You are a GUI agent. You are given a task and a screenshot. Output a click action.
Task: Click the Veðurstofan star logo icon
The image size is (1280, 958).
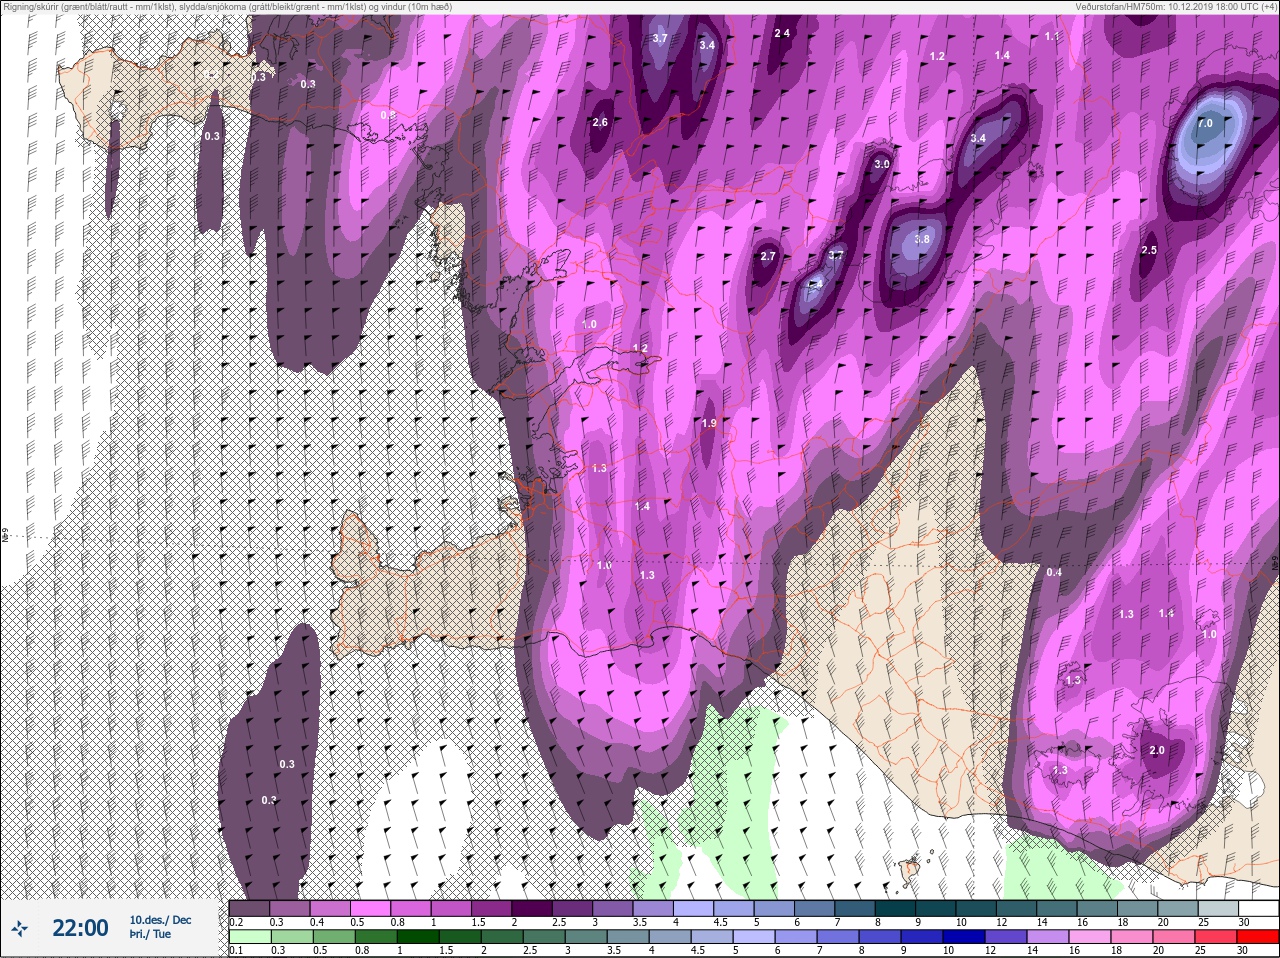(19, 929)
